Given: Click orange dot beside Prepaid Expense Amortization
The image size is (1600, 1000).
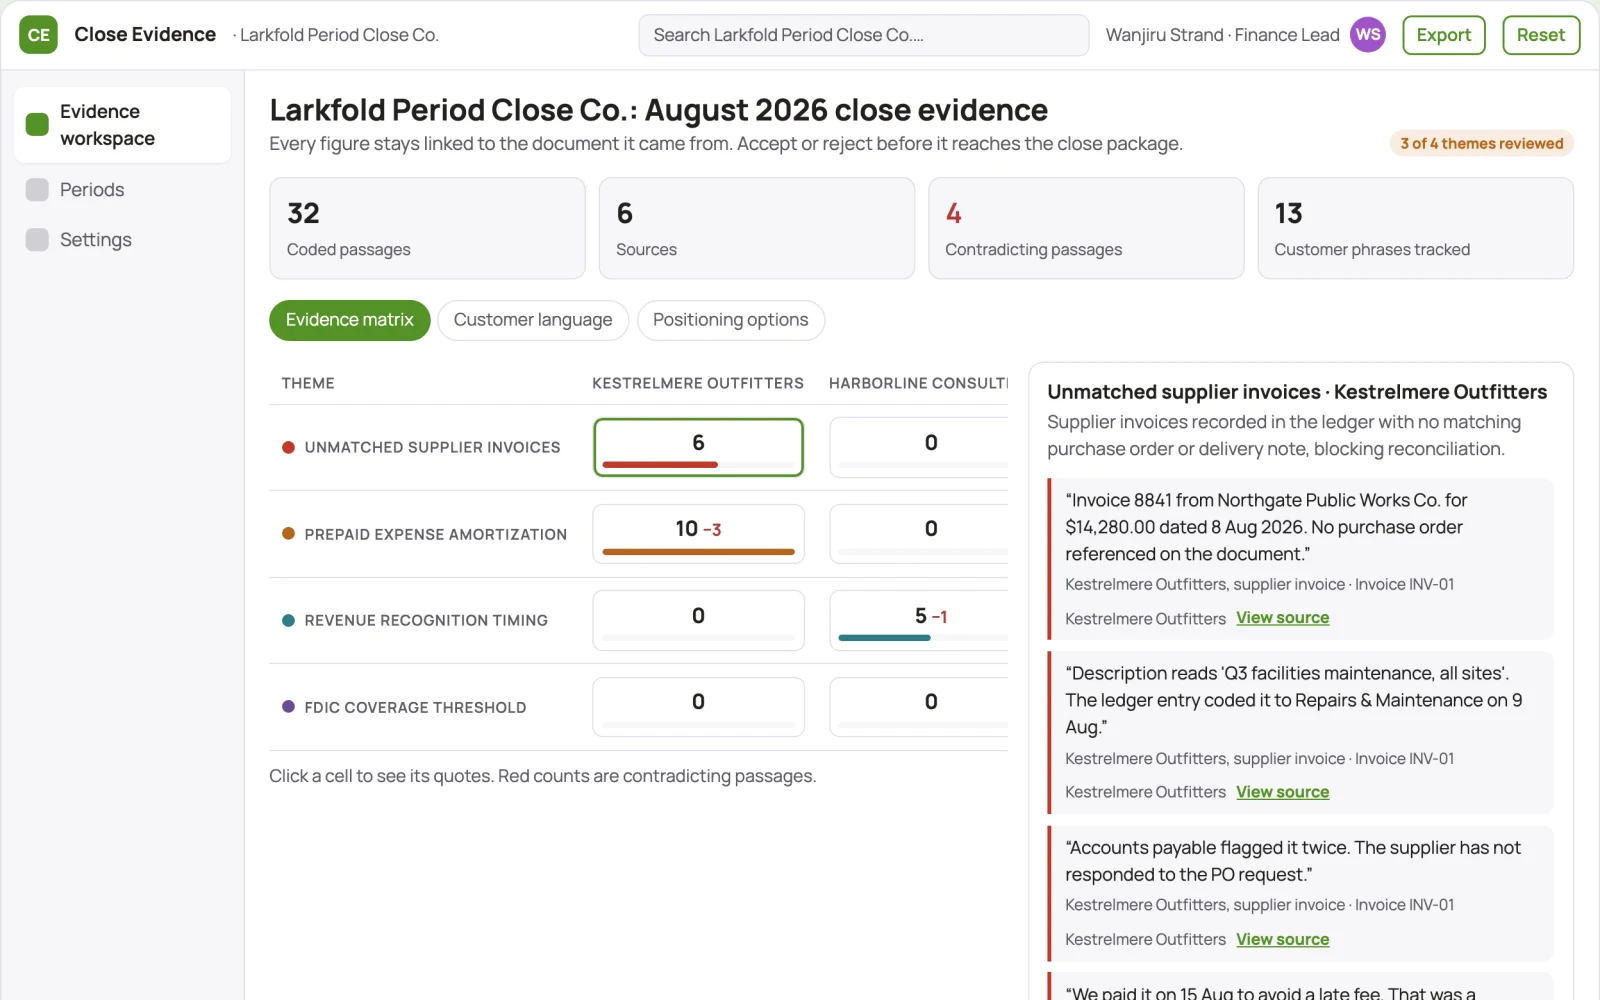Looking at the screenshot, I should click(x=288, y=534).
